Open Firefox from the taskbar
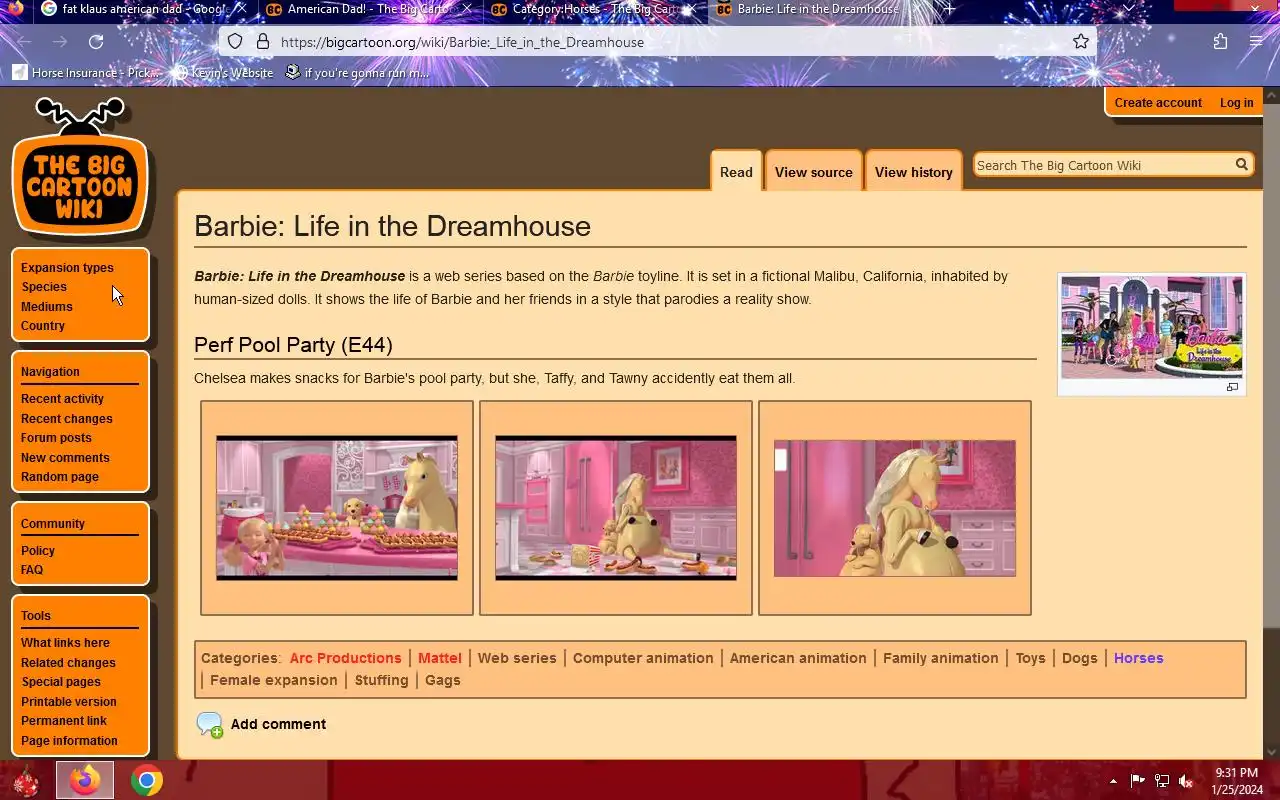The height and width of the screenshot is (800, 1280). pyautogui.click(x=85, y=780)
